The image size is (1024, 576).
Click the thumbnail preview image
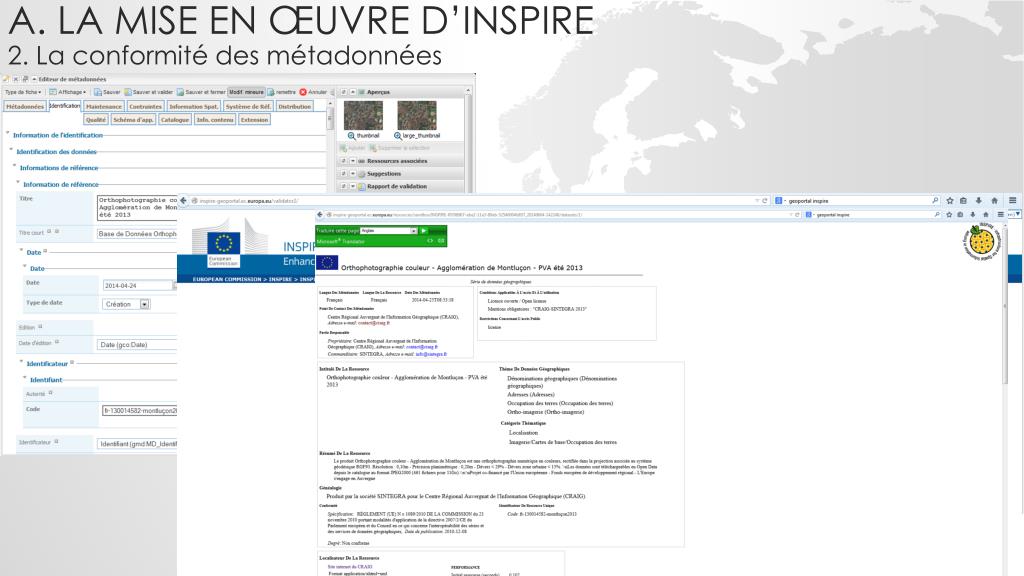tap(363, 116)
